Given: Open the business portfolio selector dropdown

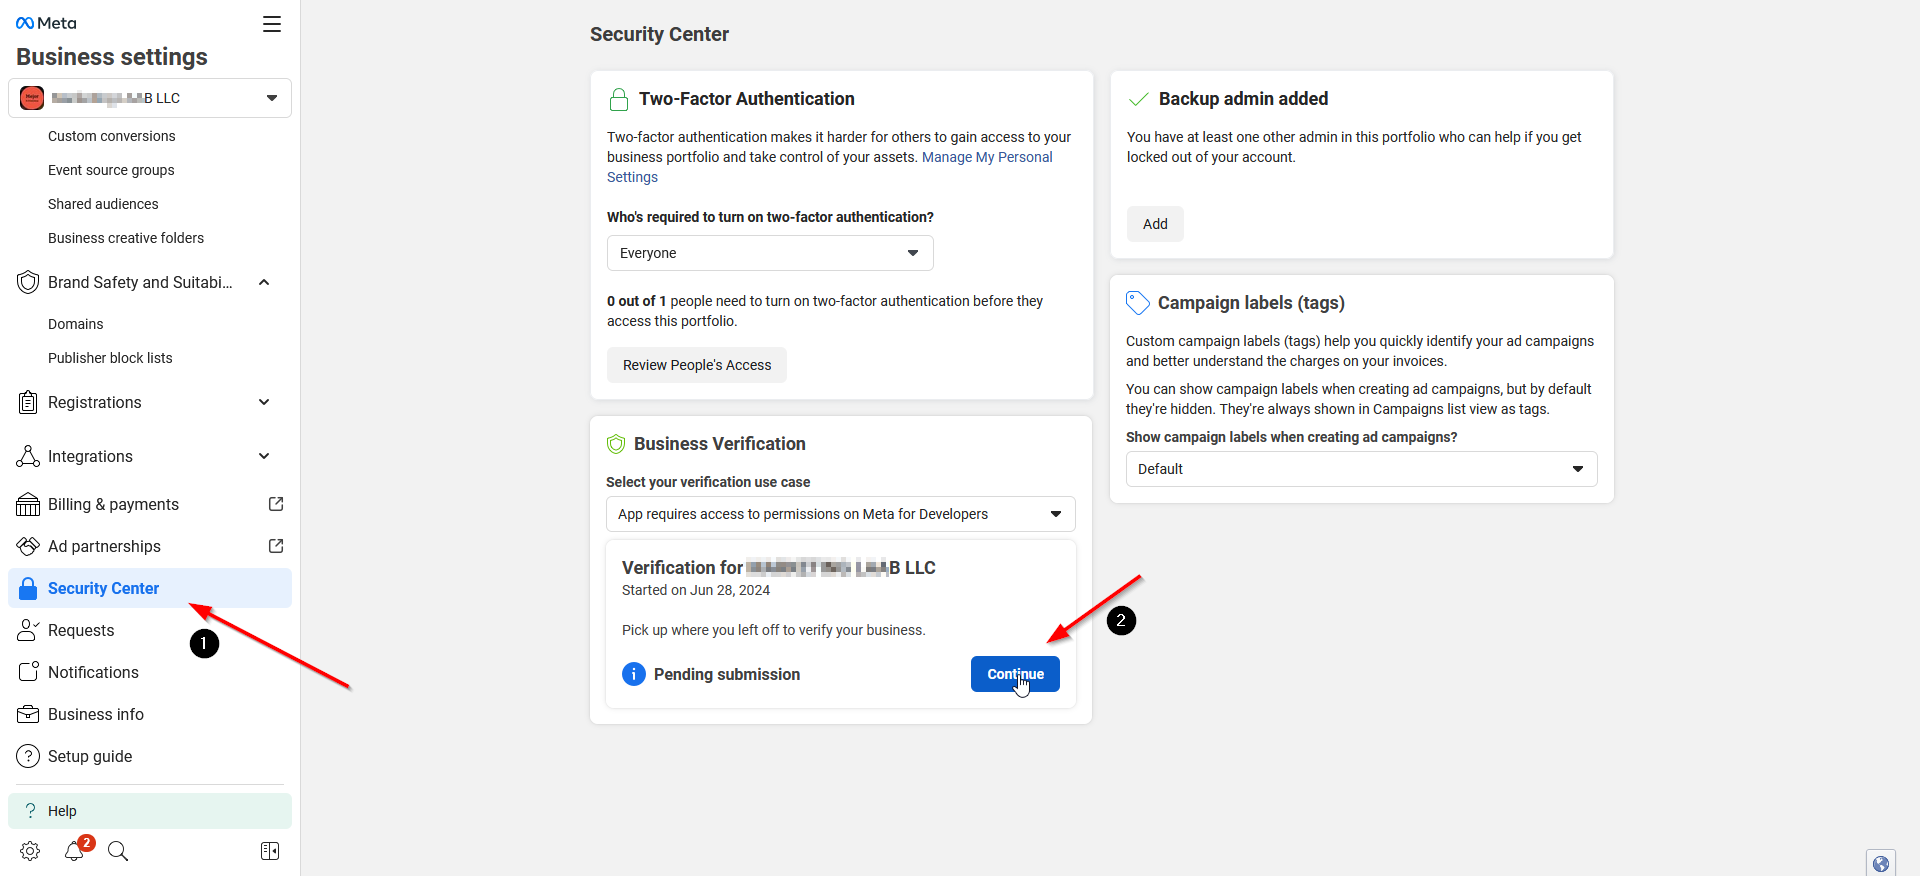Looking at the screenshot, I should pos(150,98).
